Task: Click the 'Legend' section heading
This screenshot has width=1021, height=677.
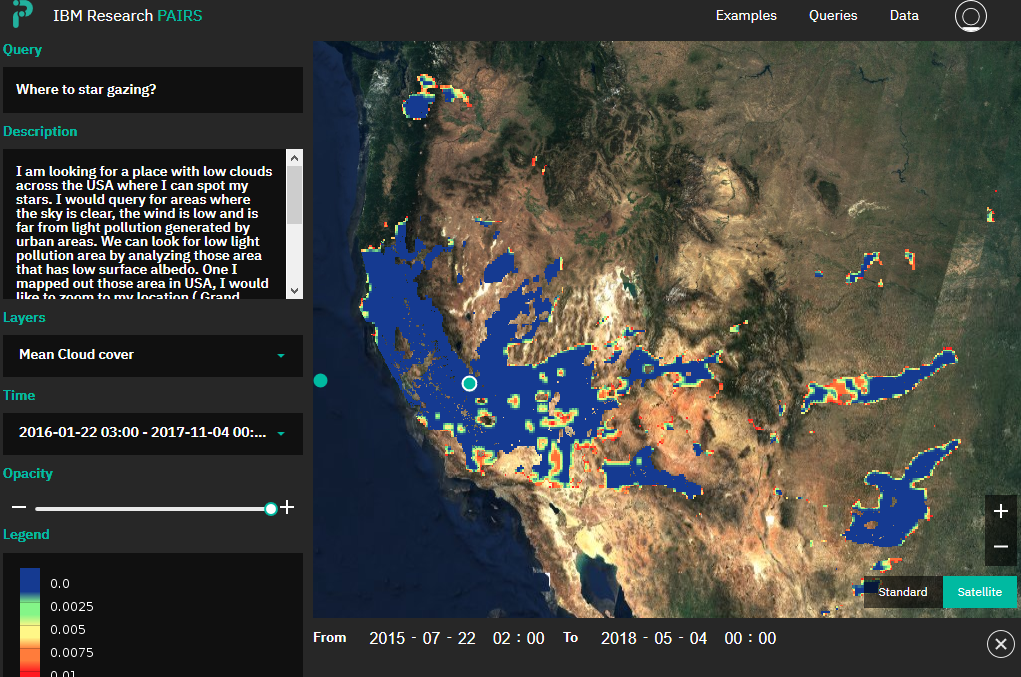Action: (x=26, y=534)
